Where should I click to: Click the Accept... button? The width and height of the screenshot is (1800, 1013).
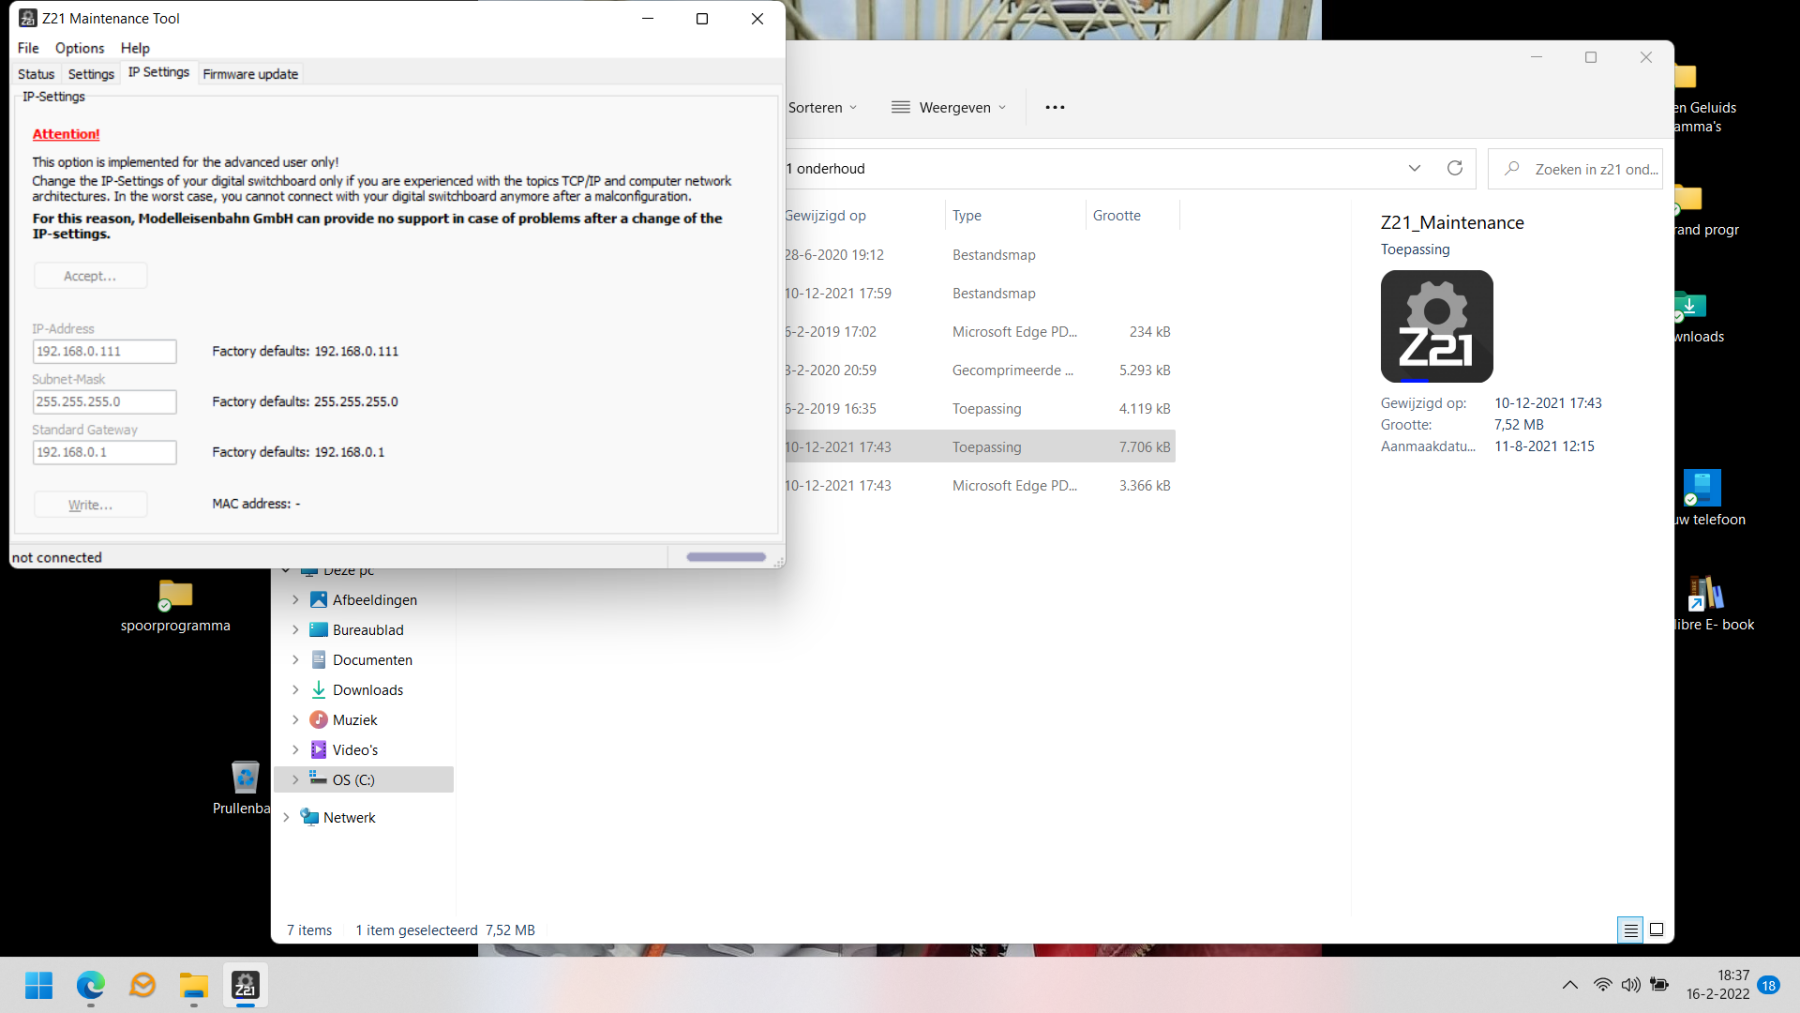coord(90,276)
